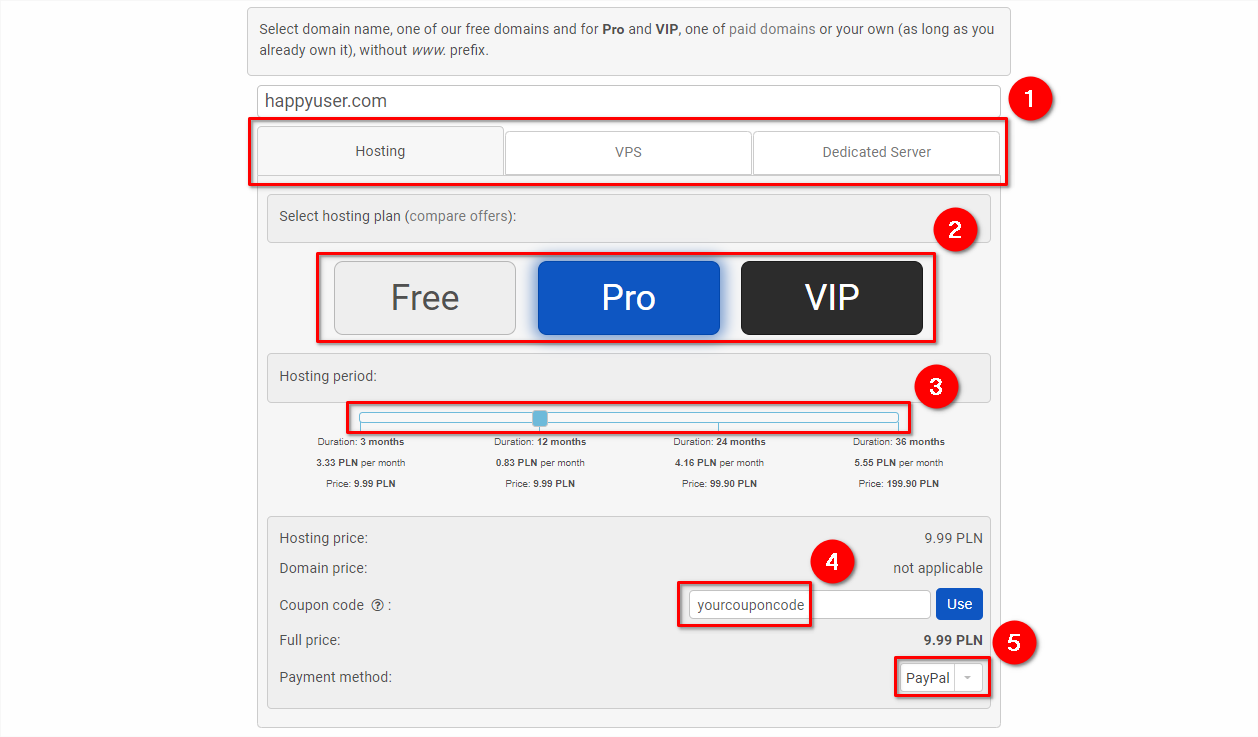Click the hosting period slider handle
Image resolution: width=1258 pixels, height=737 pixels.
point(540,418)
